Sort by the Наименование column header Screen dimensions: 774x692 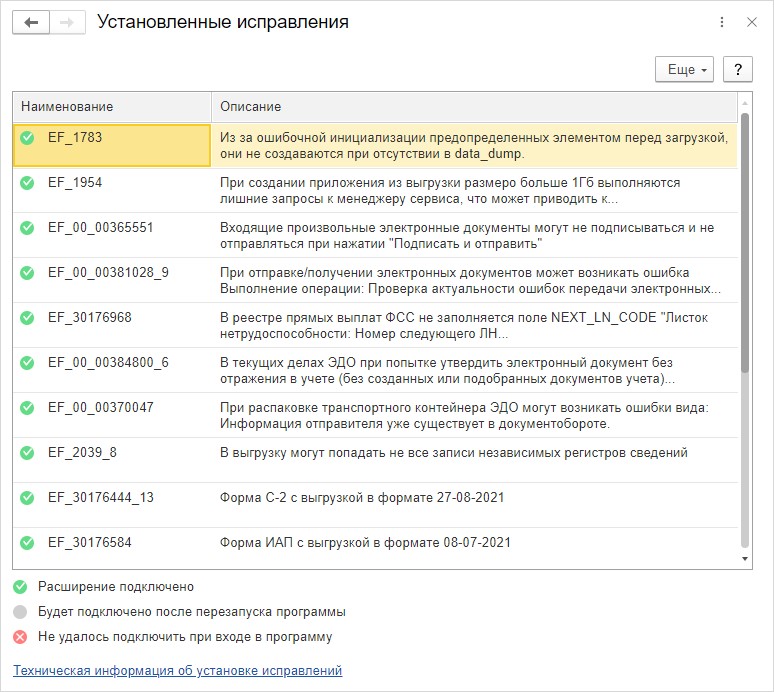coord(112,107)
